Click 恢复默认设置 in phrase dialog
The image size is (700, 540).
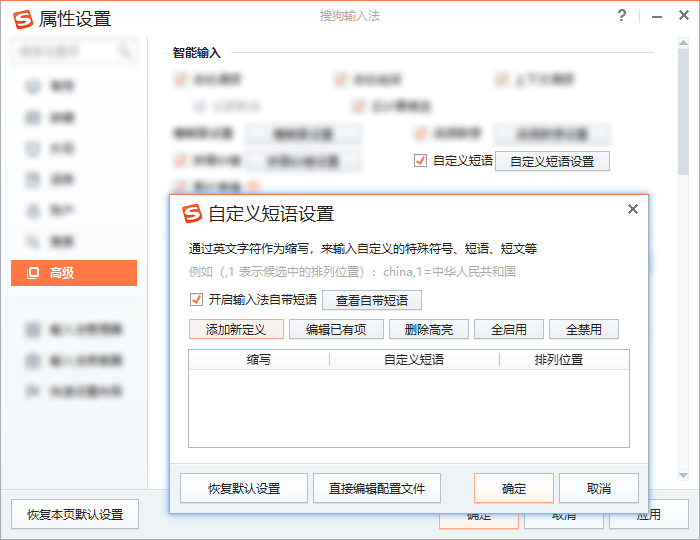click(x=244, y=488)
